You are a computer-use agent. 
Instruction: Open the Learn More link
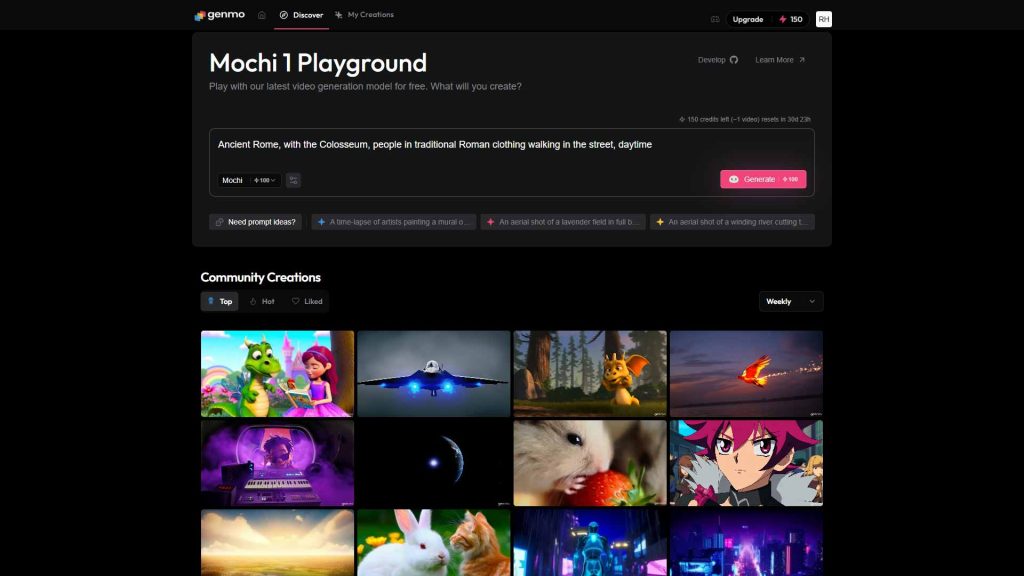point(780,60)
